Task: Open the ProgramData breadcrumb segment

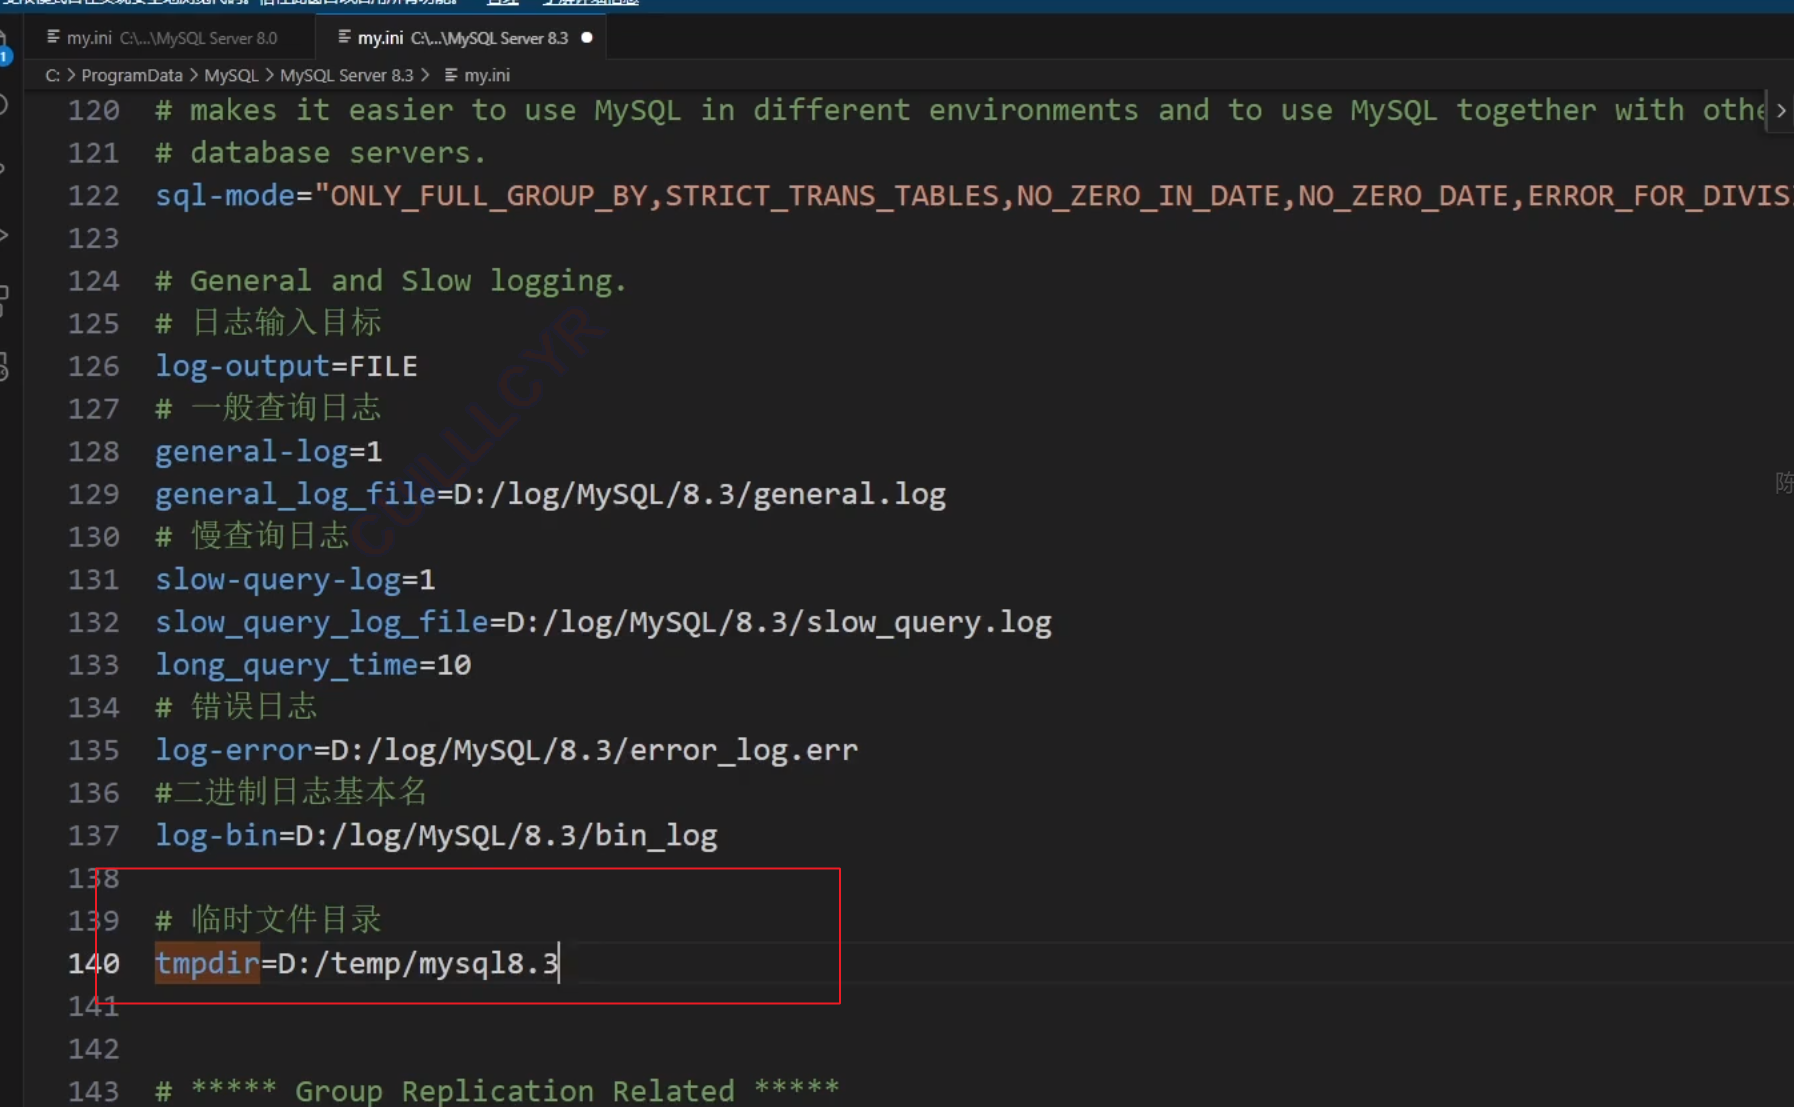Action: point(131,75)
